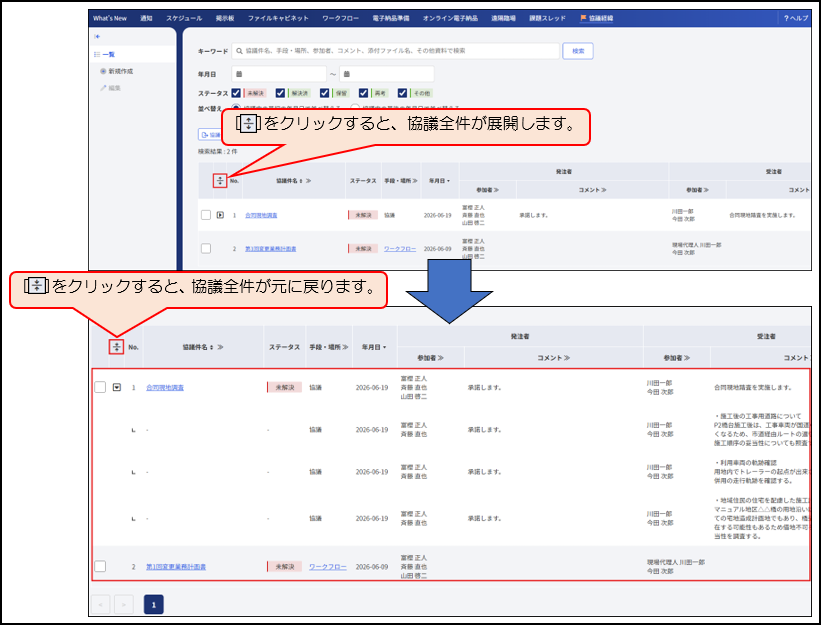Click collapse-all icon in lower table header
This screenshot has width=821, height=625.
[116, 347]
